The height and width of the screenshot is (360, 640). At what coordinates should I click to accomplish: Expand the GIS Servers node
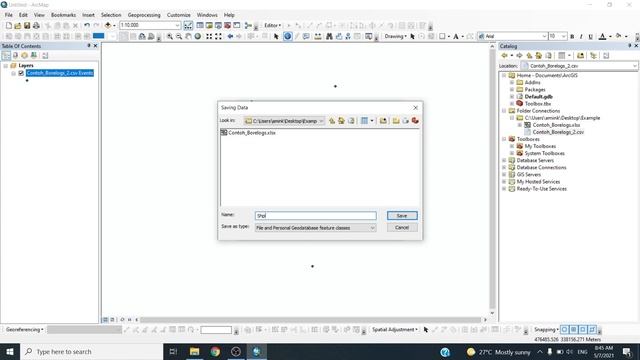click(x=504, y=175)
